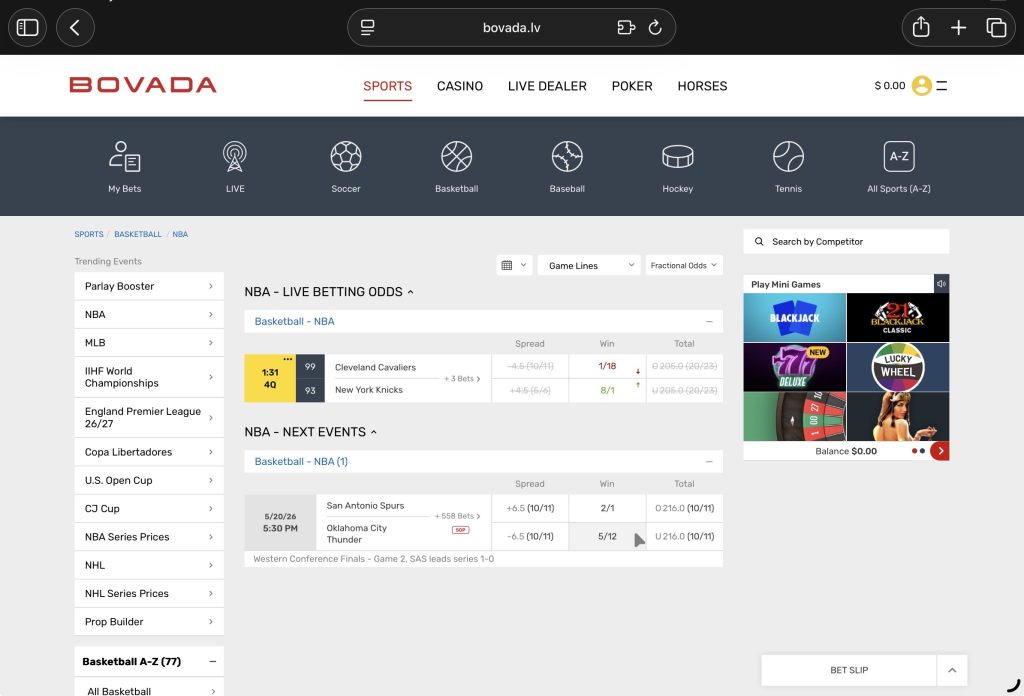This screenshot has width=1024, height=696.
Task: Open the Fractional Odds dropdown
Action: [684, 265]
